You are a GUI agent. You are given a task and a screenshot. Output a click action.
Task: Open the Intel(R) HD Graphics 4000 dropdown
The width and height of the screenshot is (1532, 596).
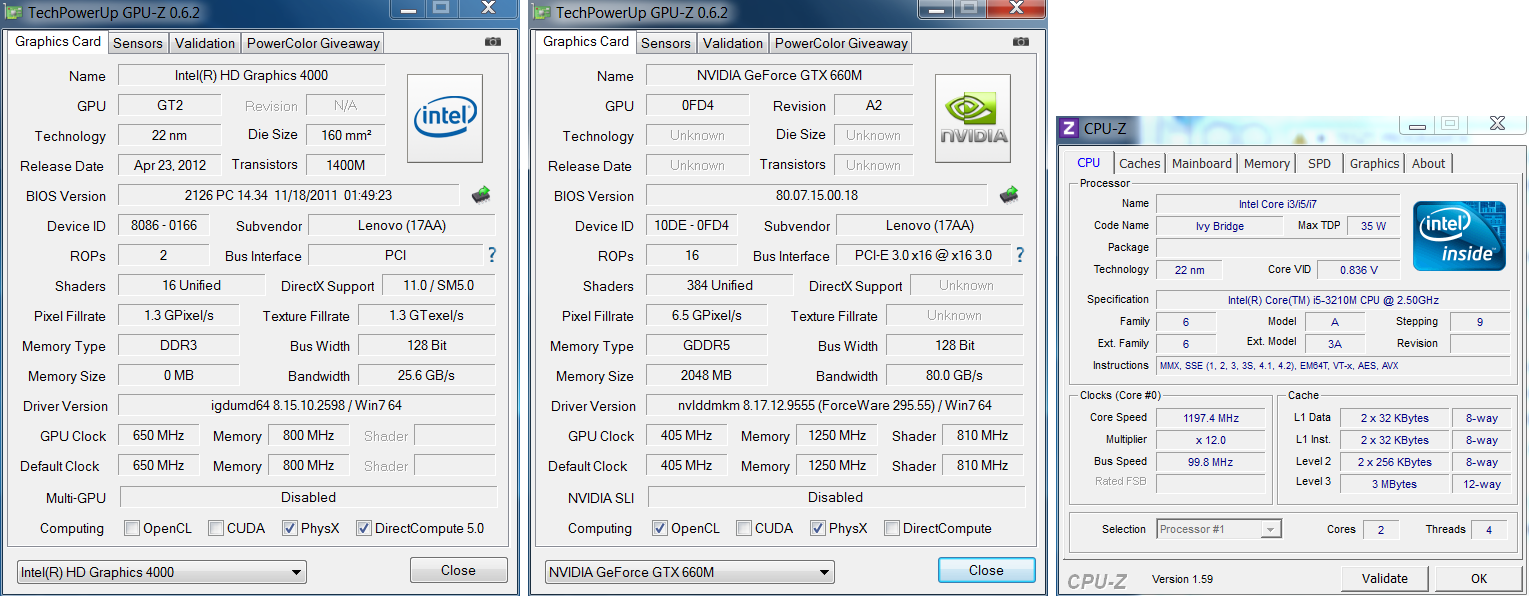tap(162, 572)
